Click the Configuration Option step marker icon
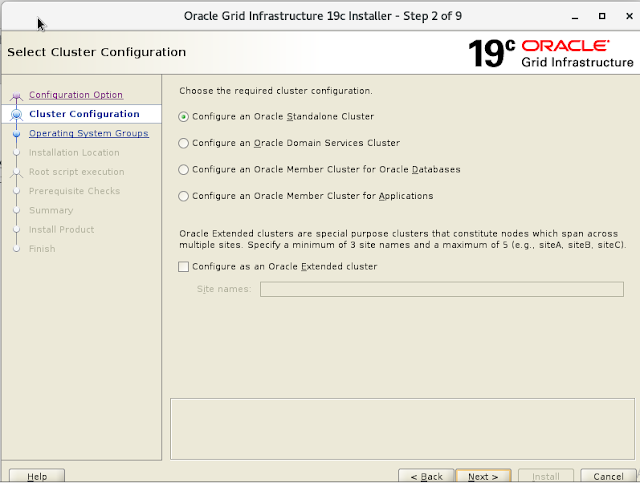The width and height of the screenshot is (640, 483). coord(16,96)
